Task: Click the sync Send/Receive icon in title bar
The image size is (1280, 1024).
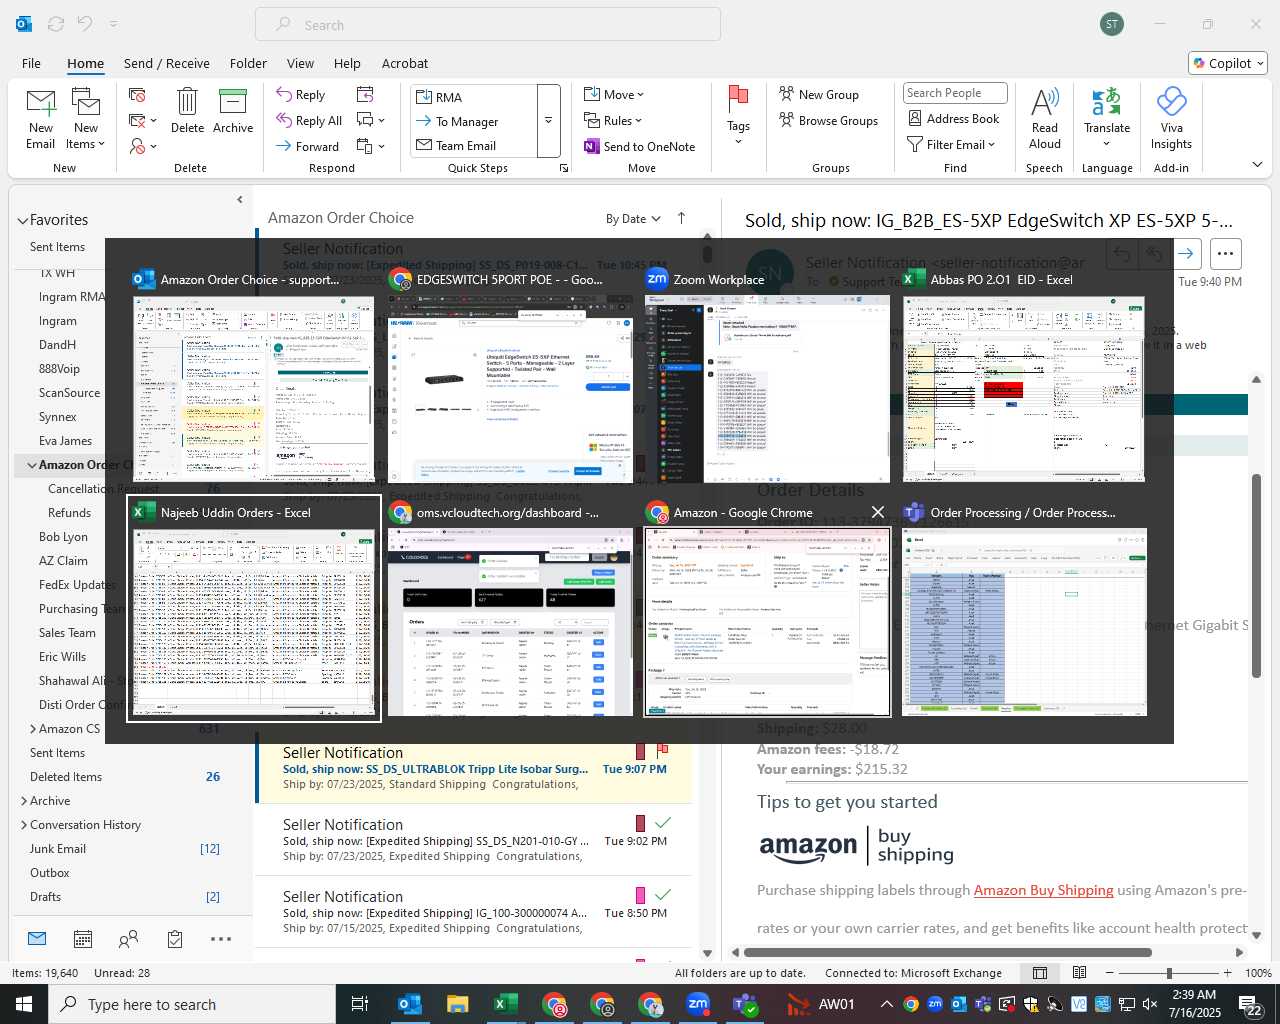Action: click(56, 23)
